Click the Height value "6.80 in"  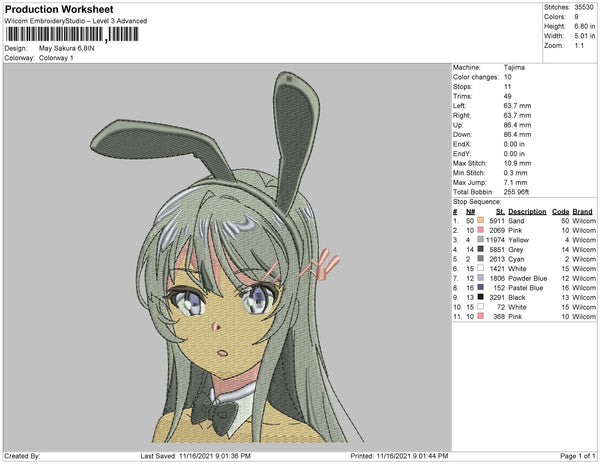click(584, 26)
